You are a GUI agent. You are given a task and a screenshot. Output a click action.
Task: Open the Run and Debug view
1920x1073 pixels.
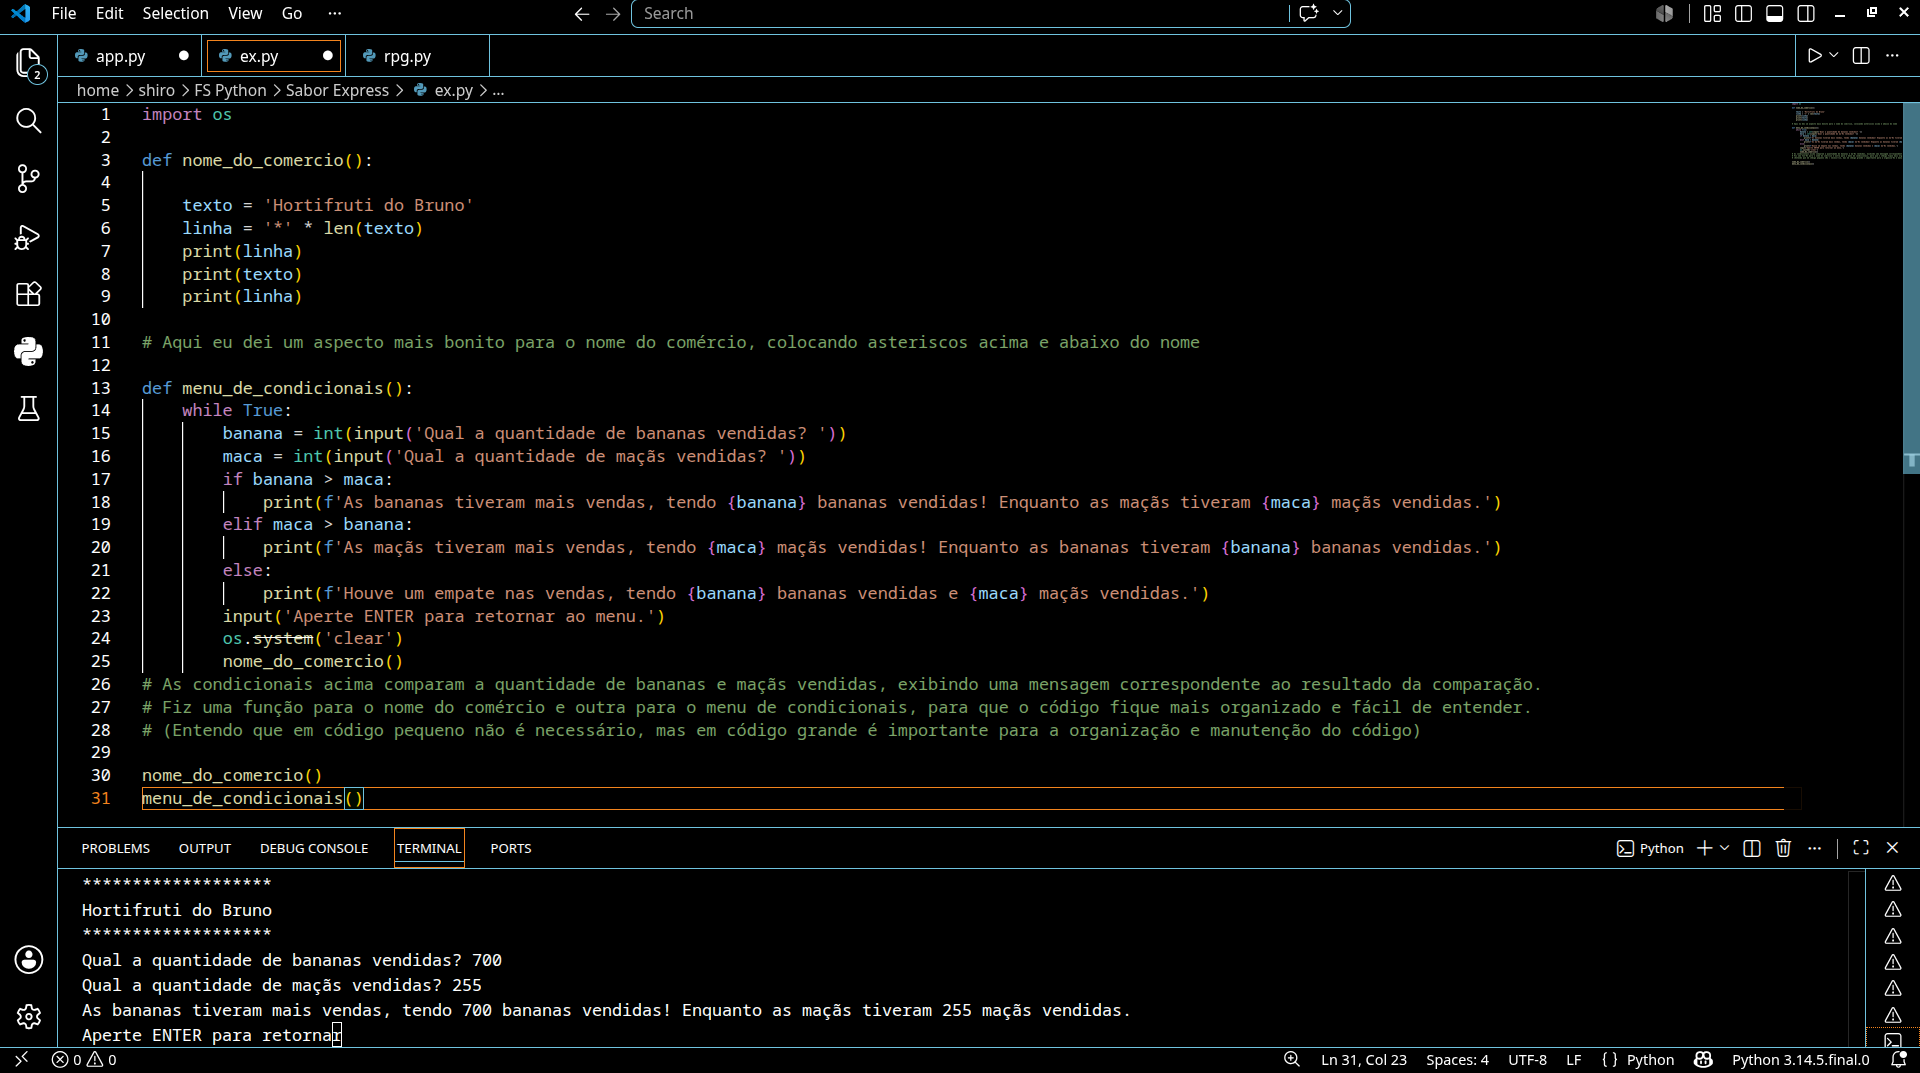tap(28, 237)
